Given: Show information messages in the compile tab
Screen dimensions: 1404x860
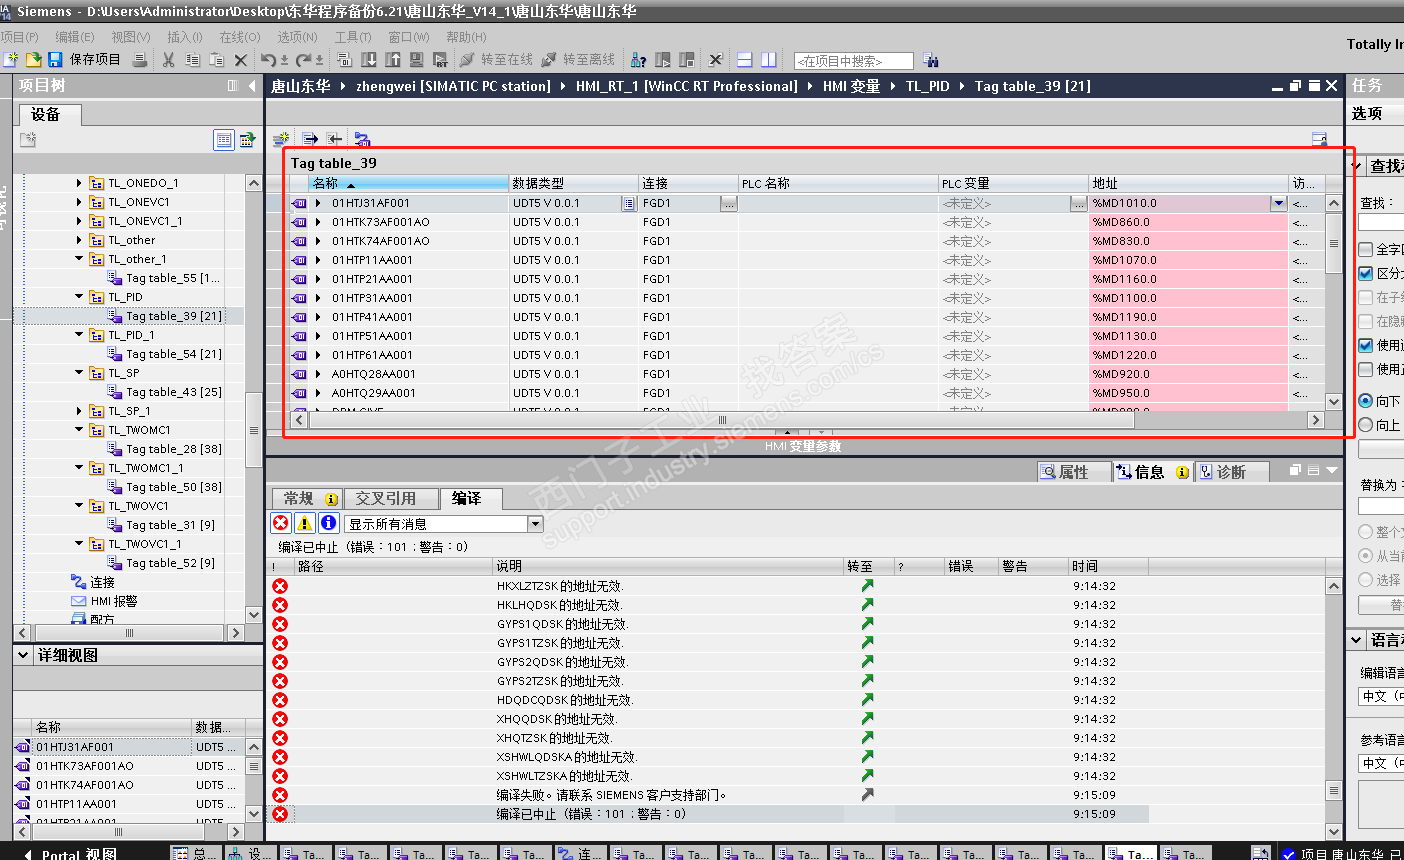Looking at the screenshot, I should pos(329,523).
